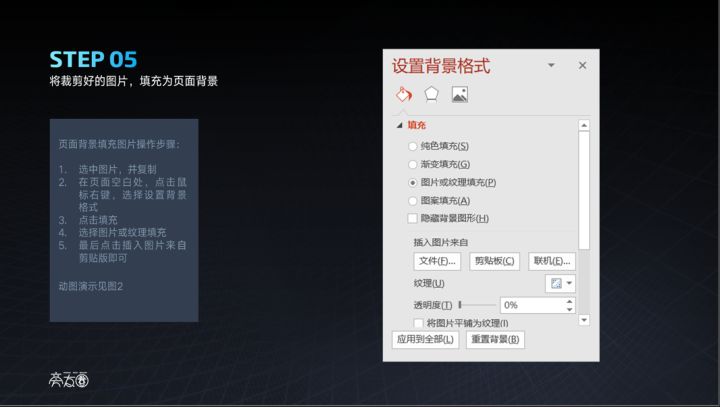Click the 透明度 slider handle
This screenshot has width=720, height=407.
point(460,305)
